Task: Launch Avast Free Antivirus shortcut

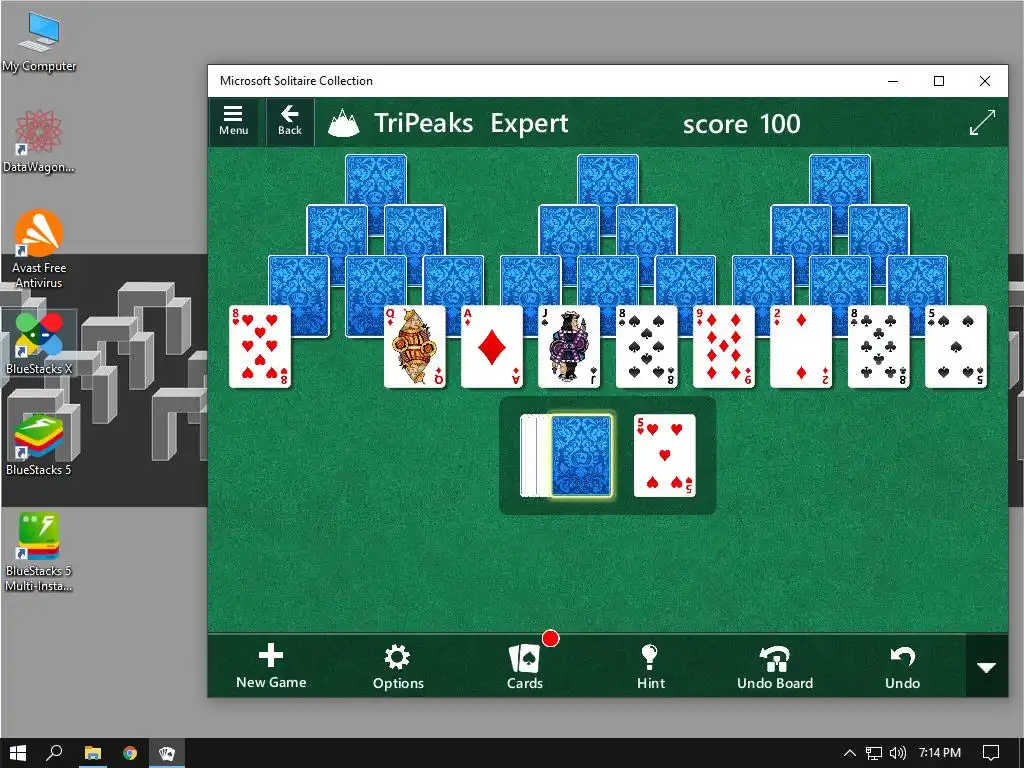Action: pyautogui.click(x=39, y=249)
